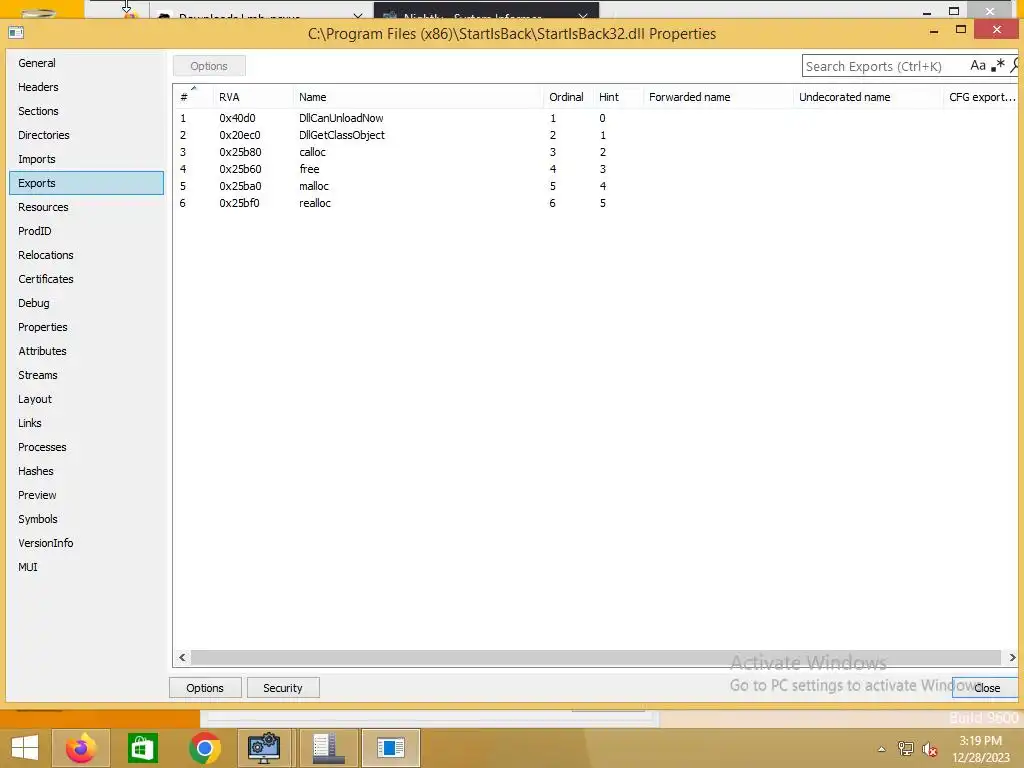The image size is (1024, 768).
Task: Open the General page
Action: (86, 63)
